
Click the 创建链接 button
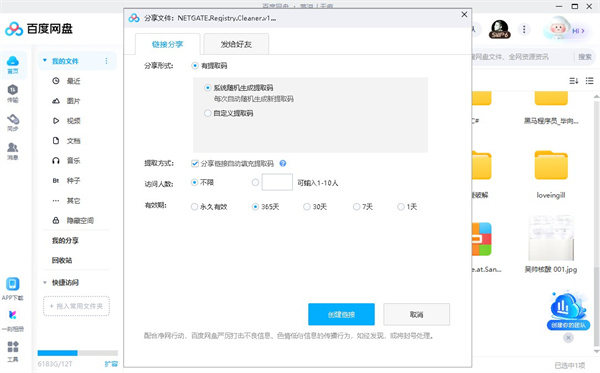coord(341,314)
